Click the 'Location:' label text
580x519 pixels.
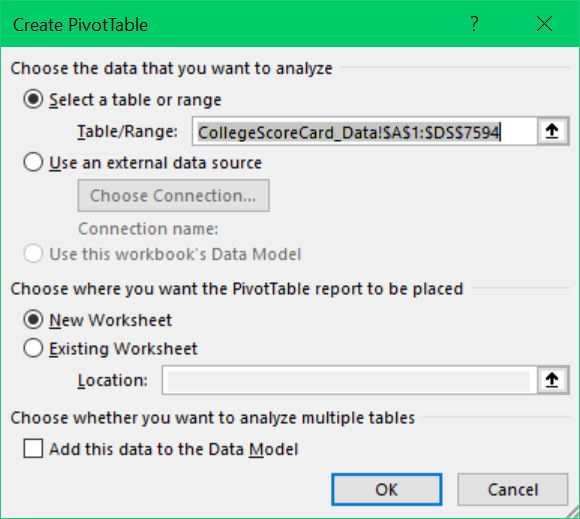pyautogui.click(x=112, y=380)
